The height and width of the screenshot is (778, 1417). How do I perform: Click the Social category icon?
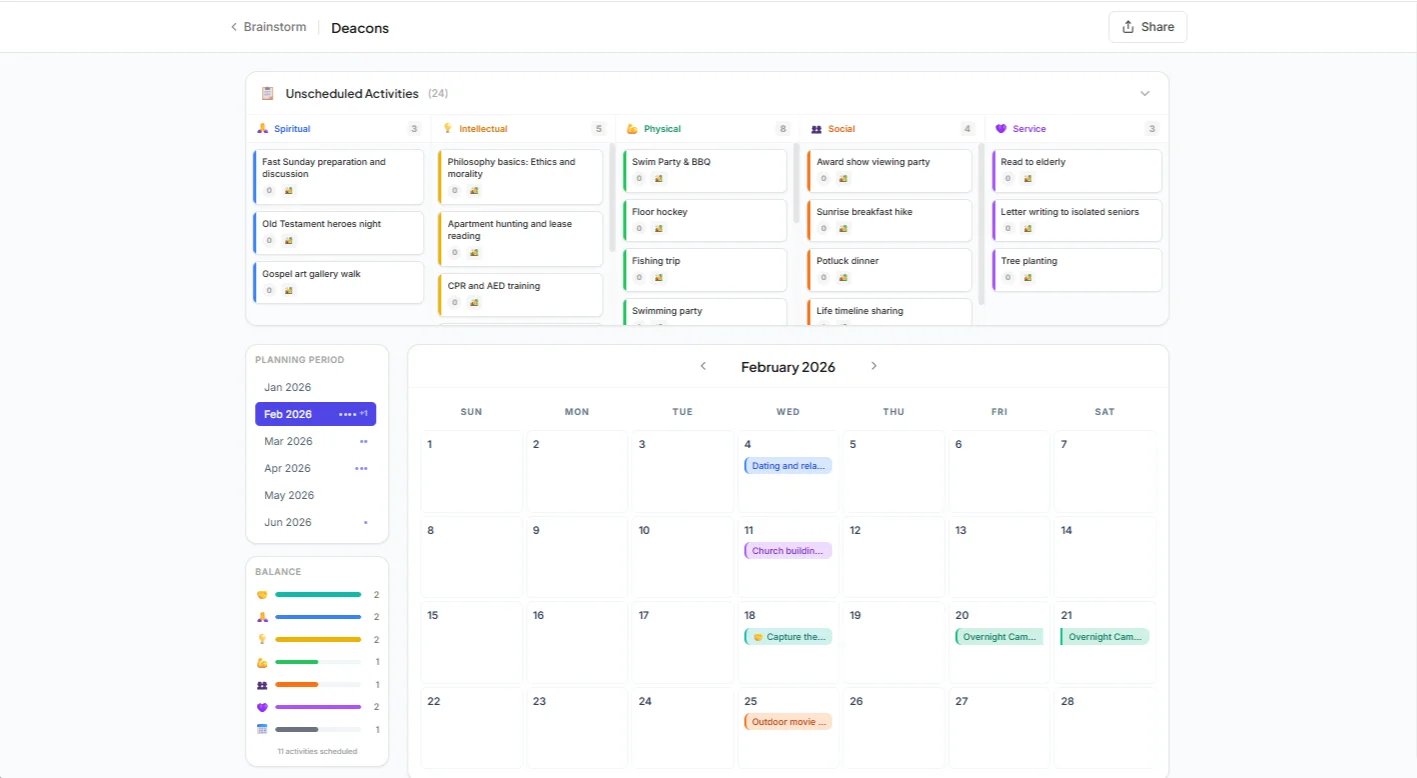coord(817,128)
